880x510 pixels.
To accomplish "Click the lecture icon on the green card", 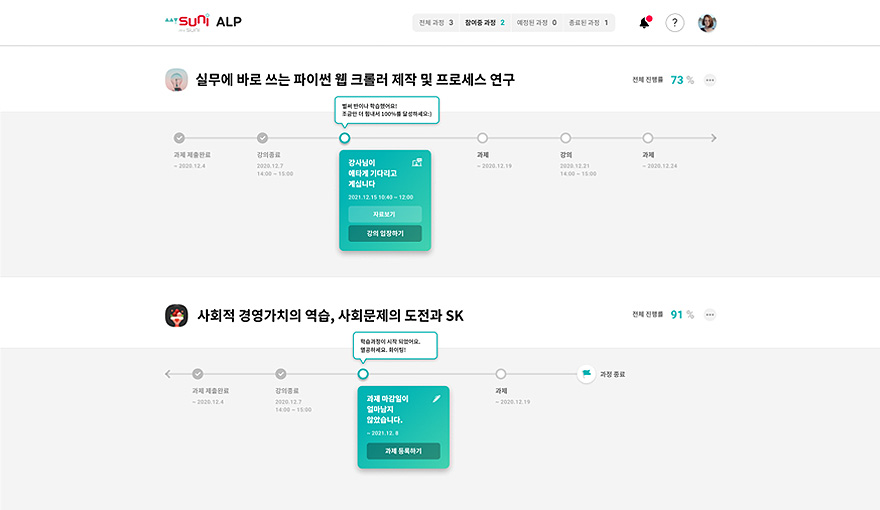I will click(x=417, y=162).
